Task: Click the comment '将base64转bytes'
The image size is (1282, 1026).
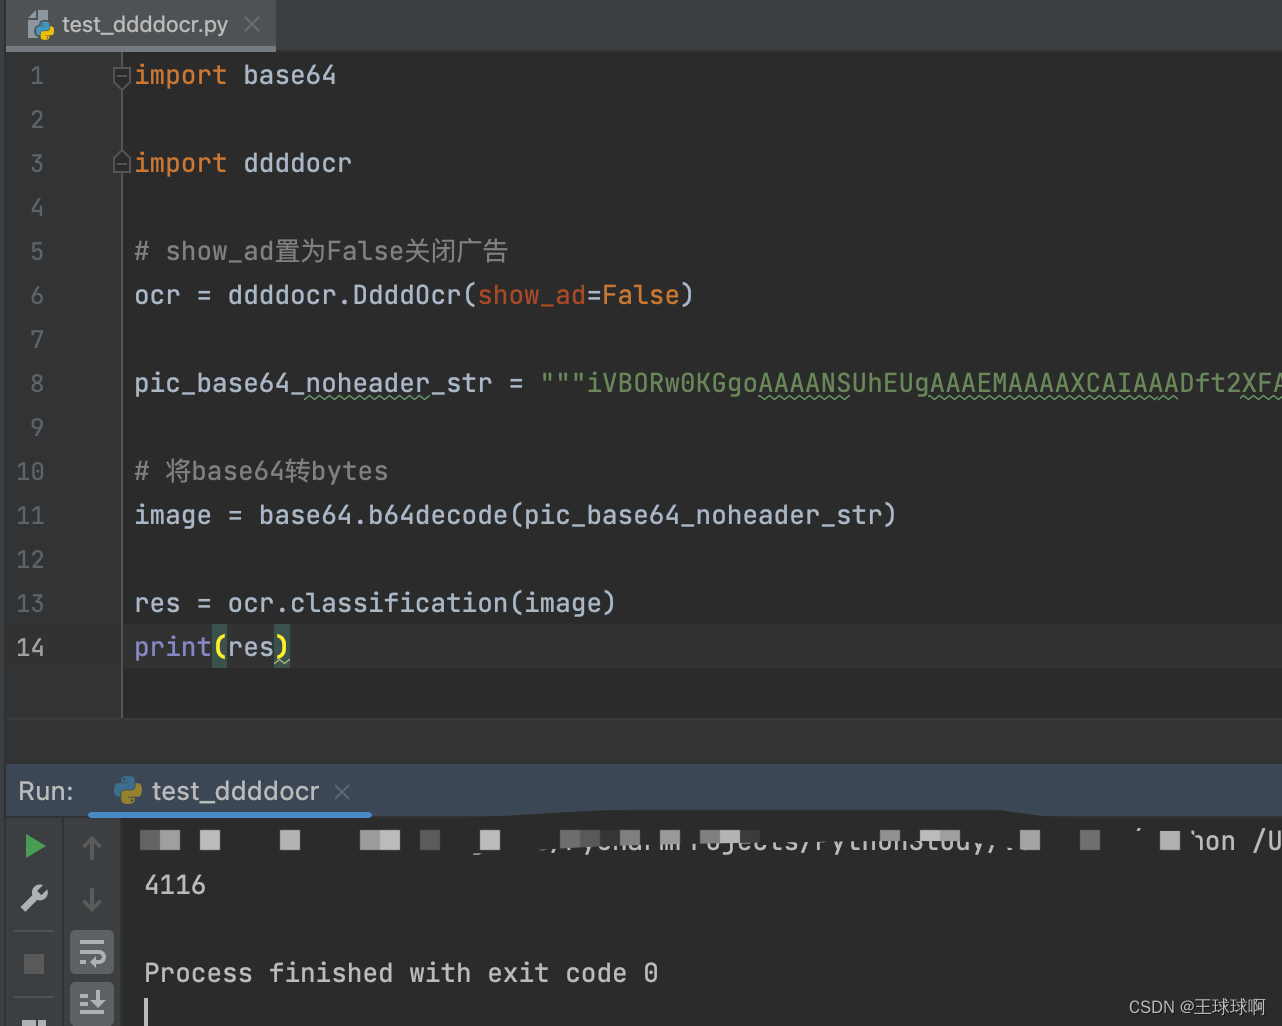Action: click(261, 471)
